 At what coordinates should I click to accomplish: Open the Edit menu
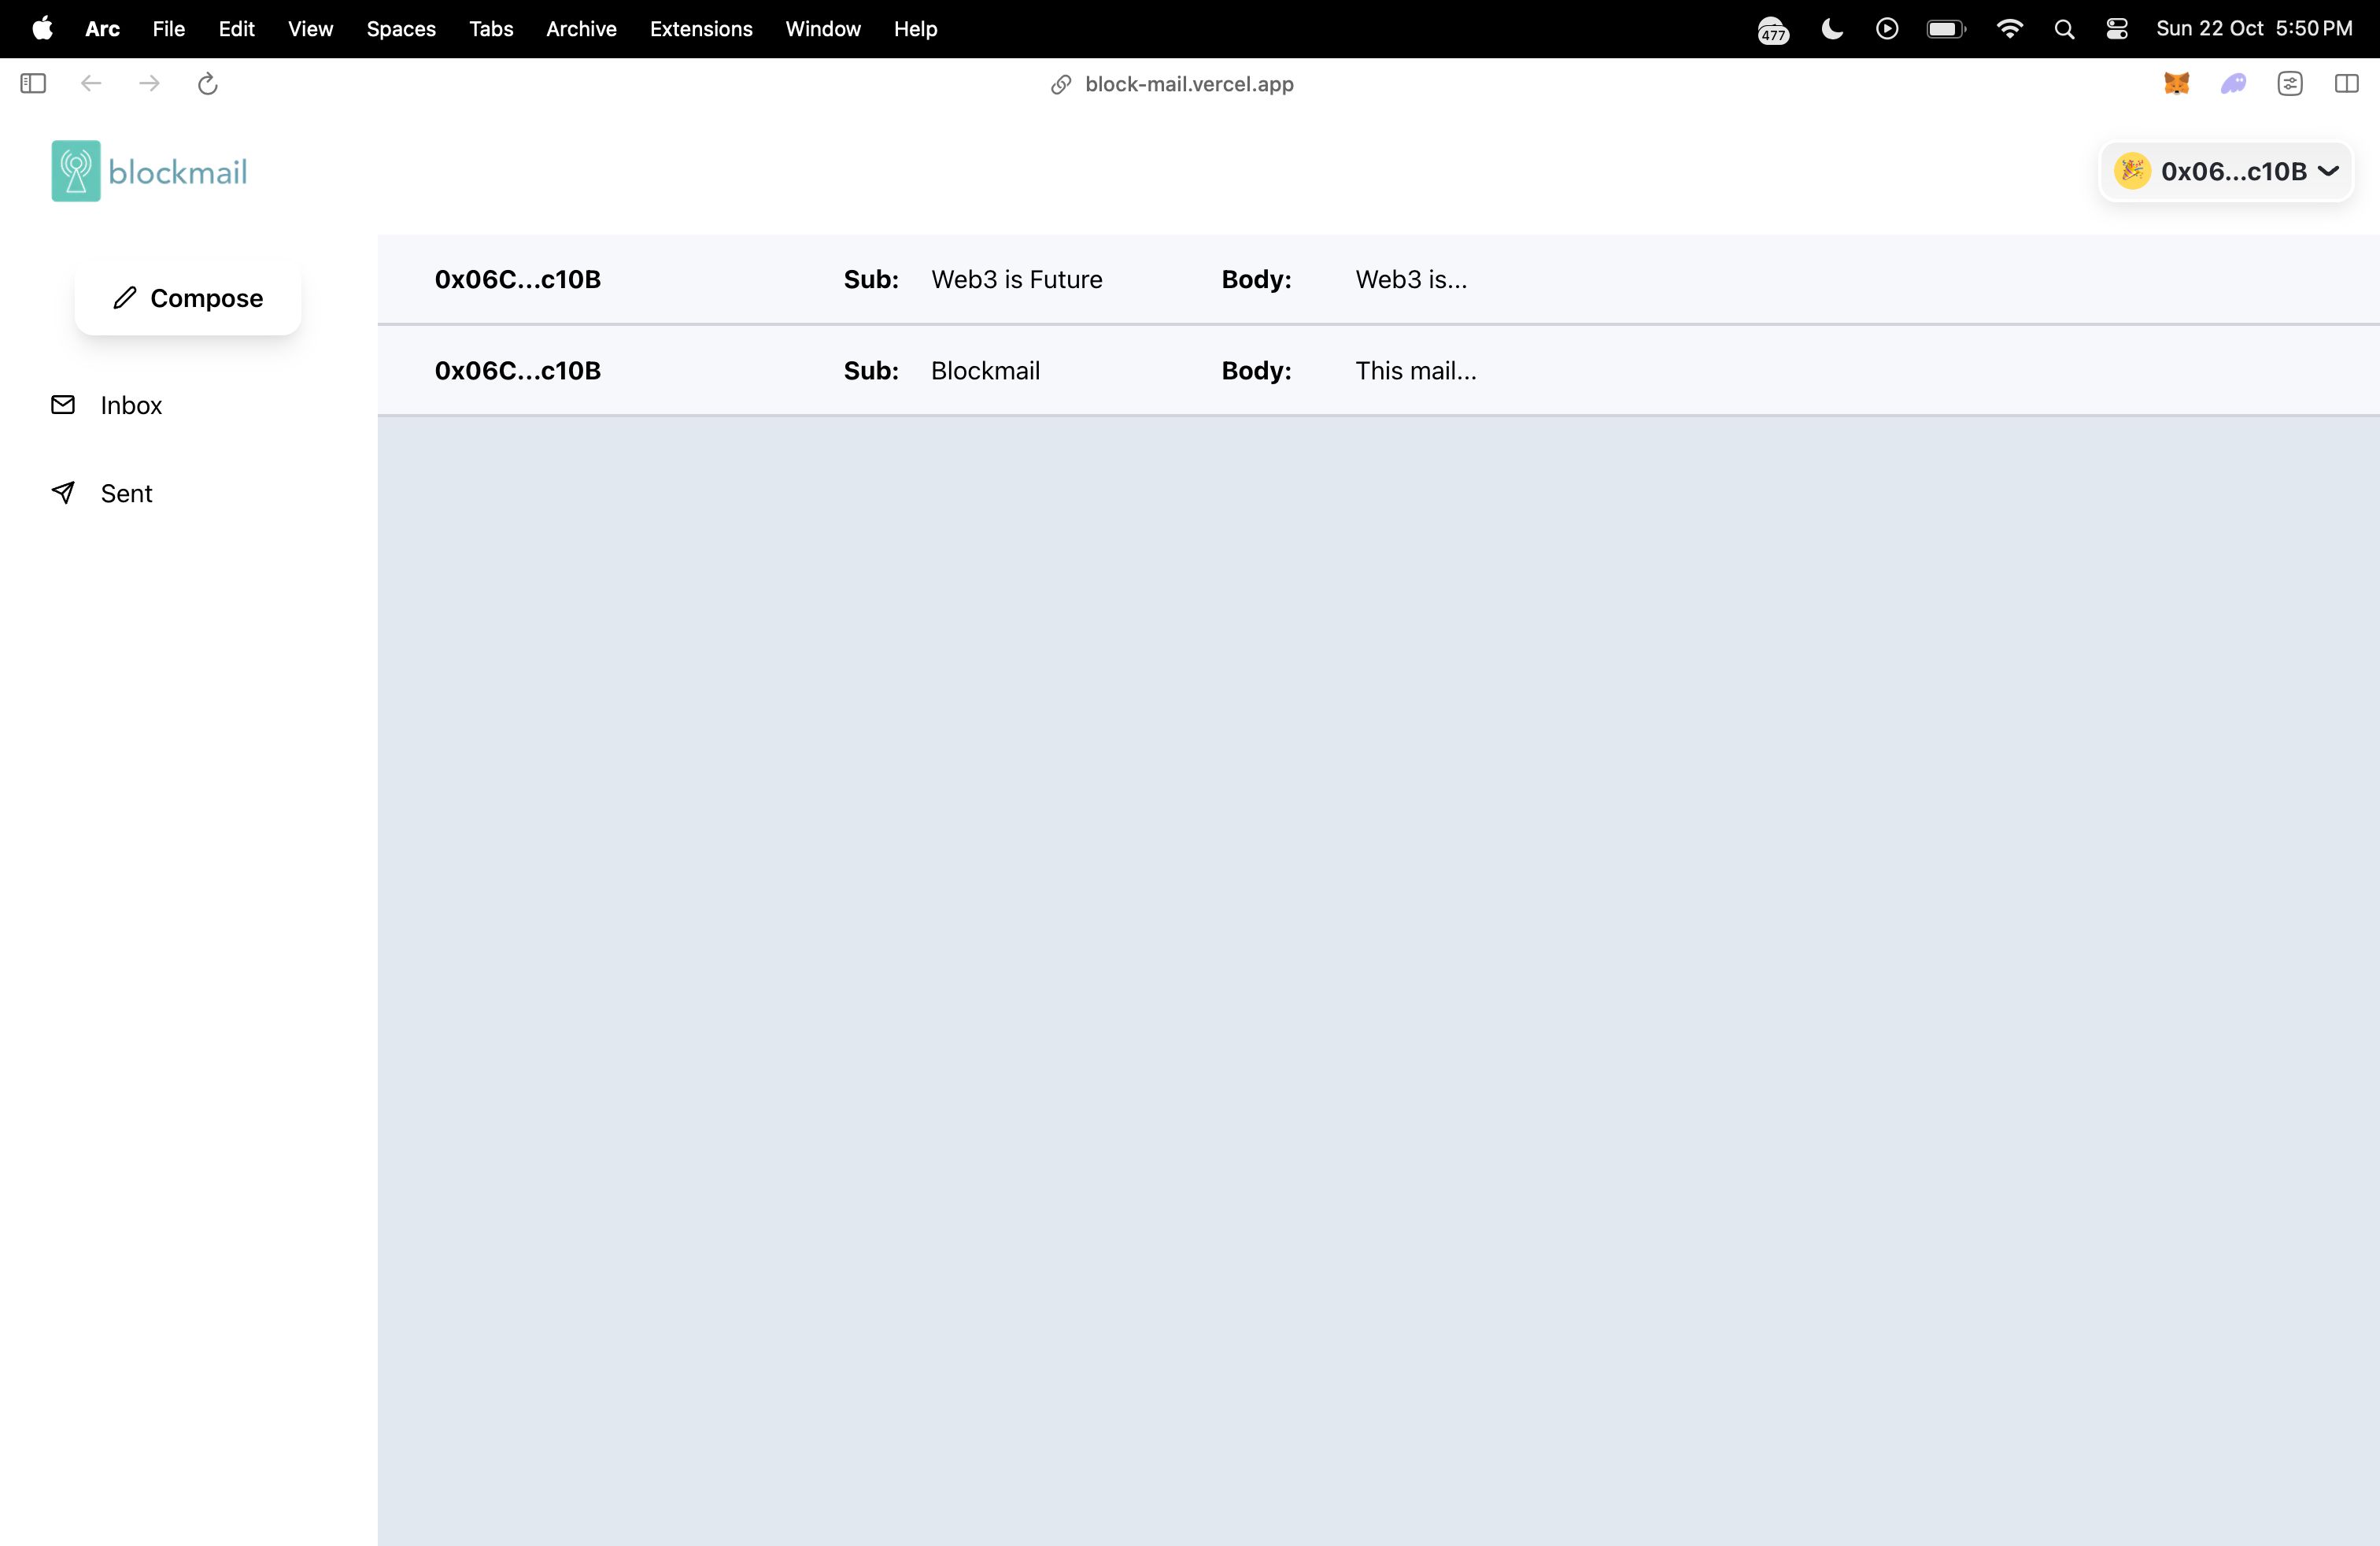[236, 29]
